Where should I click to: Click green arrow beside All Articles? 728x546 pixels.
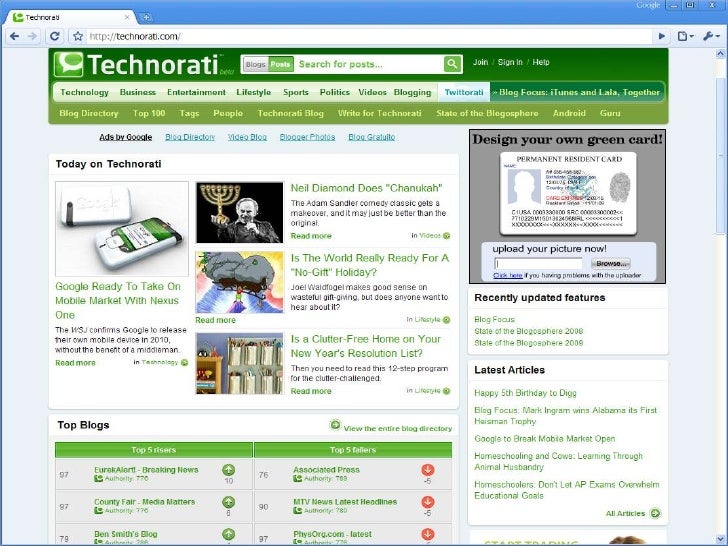pyautogui.click(x=655, y=514)
